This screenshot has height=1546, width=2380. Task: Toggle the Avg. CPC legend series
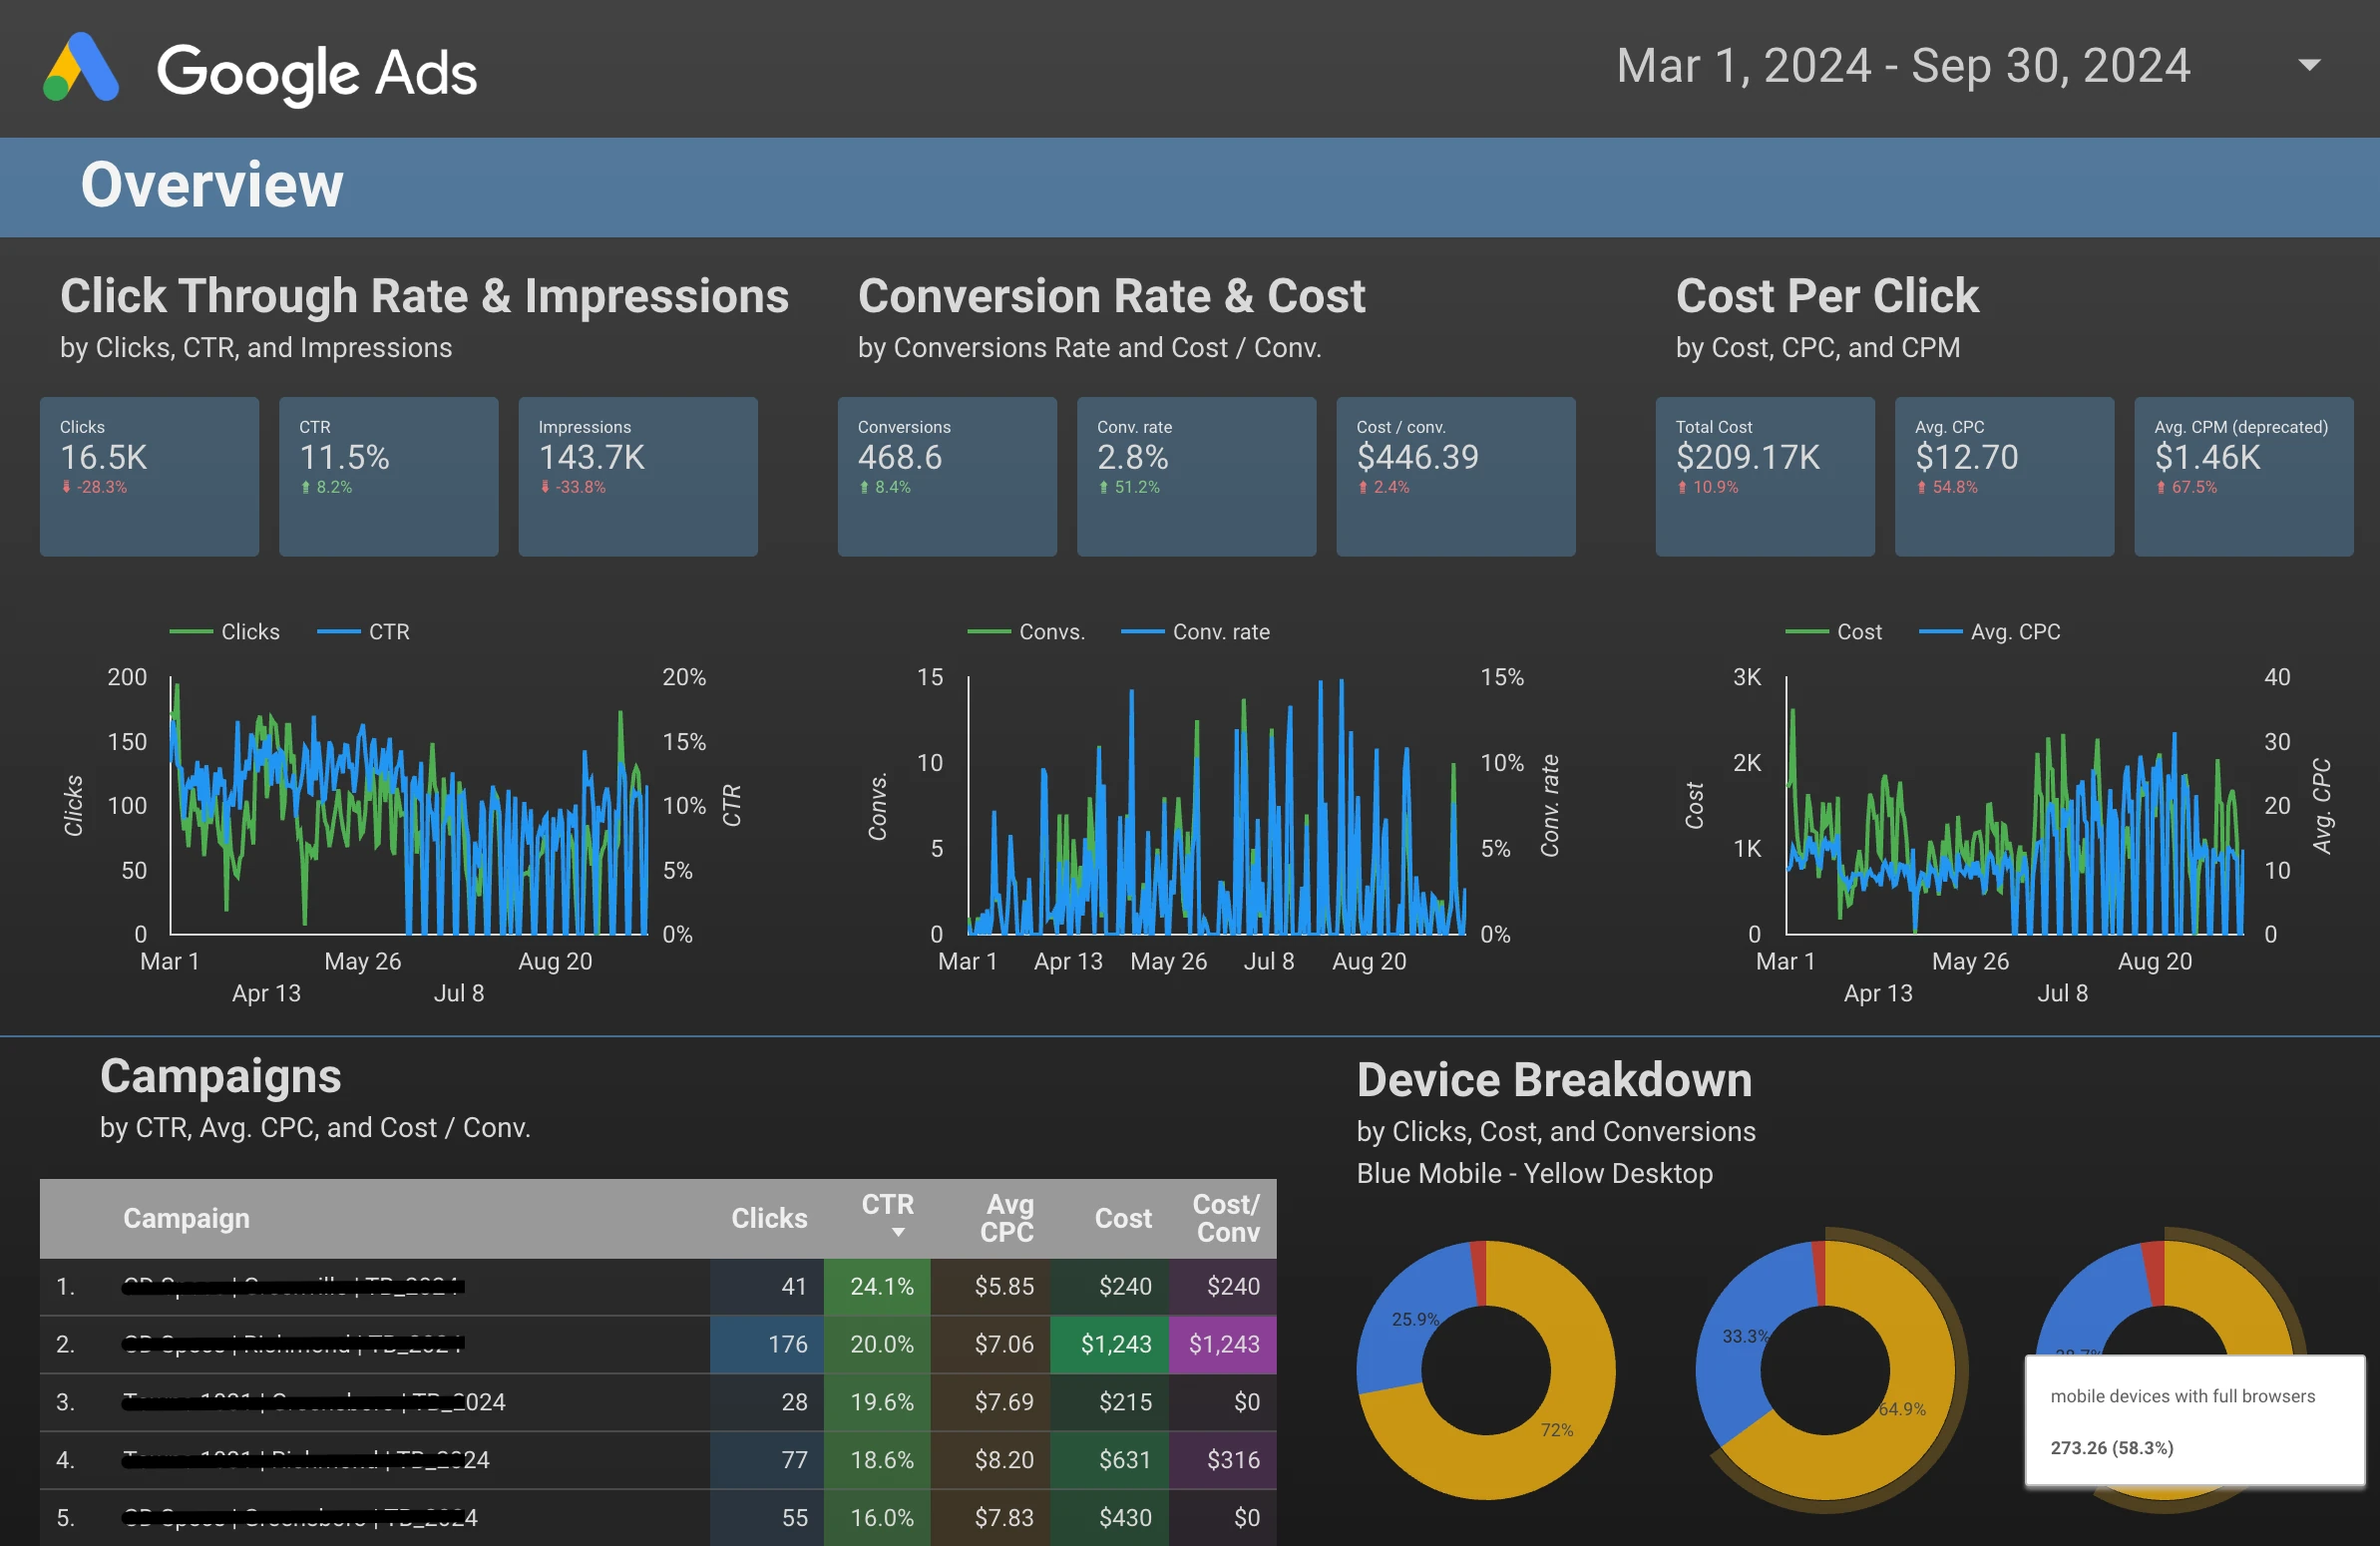(1990, 632)
